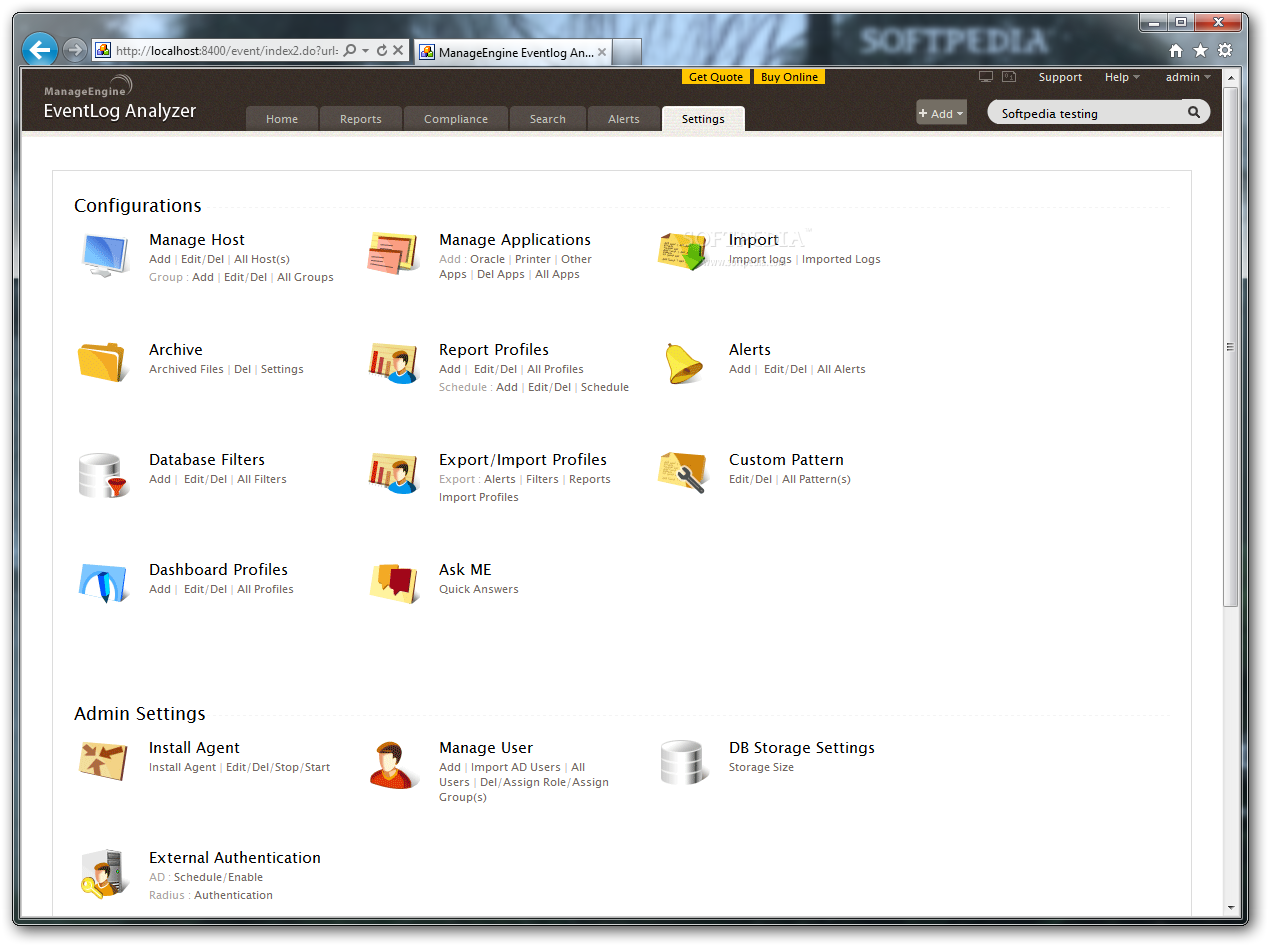Click the Export/Import Profiles icon
The height and width of the screenshot is (946, 1269).
pyautogui.click(x=393, y=474)
